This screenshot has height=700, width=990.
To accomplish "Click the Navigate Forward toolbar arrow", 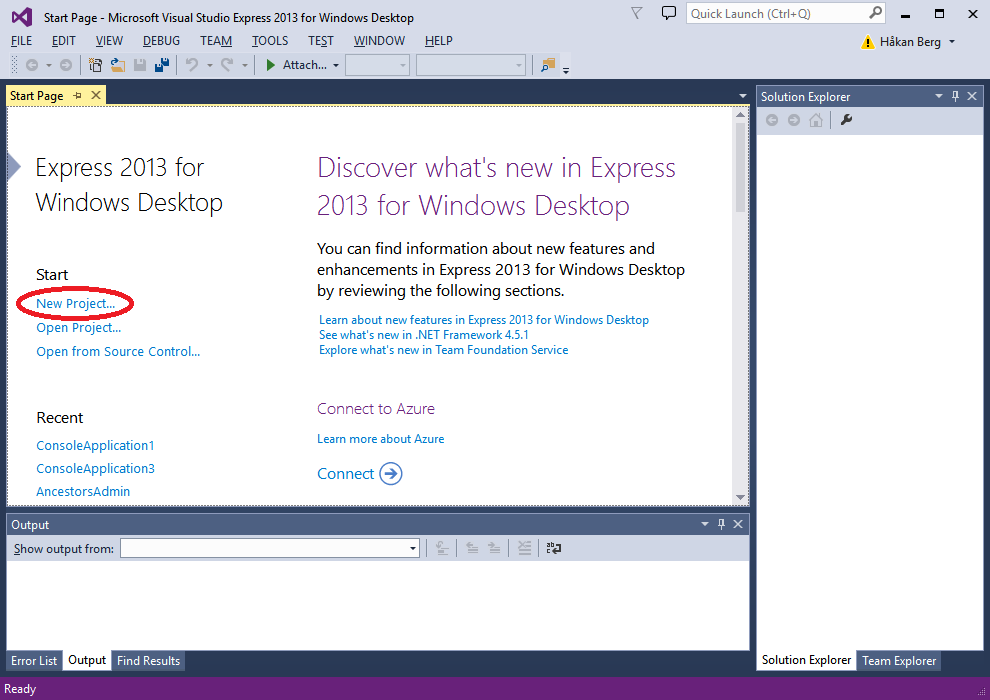I will click(x=66, y=65).
